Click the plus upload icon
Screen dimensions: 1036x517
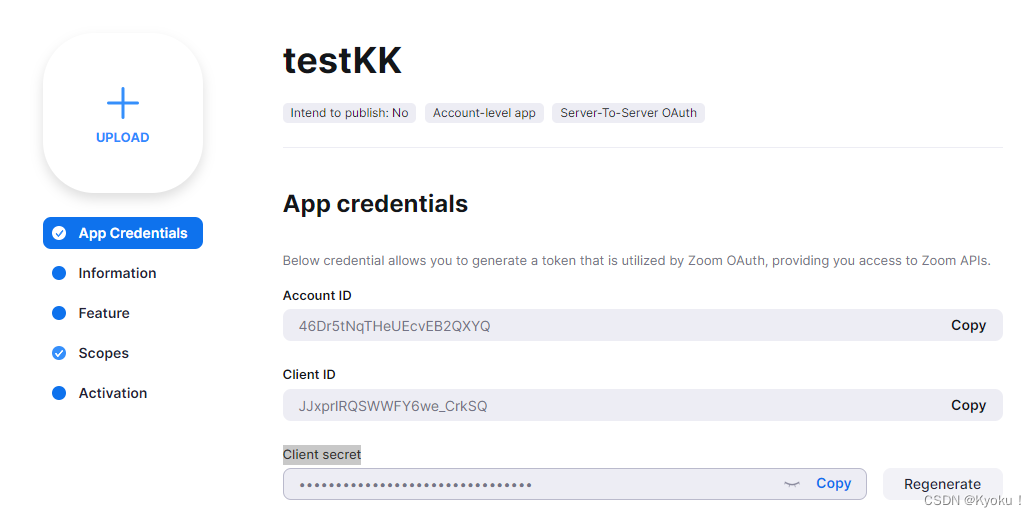[123, 103]
